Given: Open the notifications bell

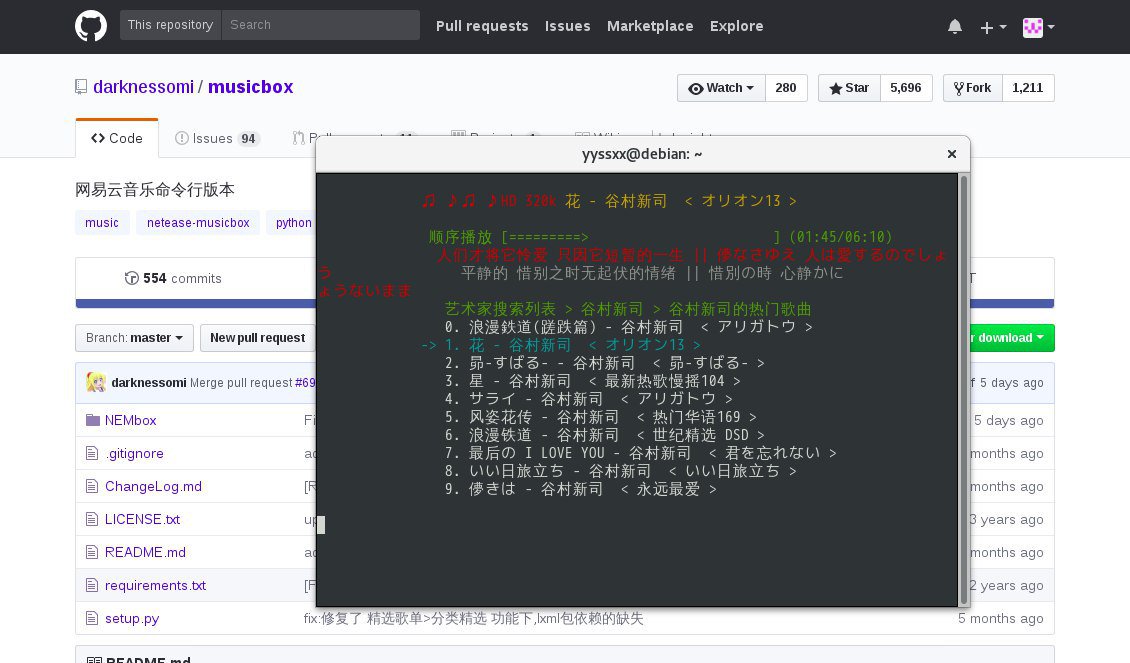Looking at the screenshot, I should (955, 27).
